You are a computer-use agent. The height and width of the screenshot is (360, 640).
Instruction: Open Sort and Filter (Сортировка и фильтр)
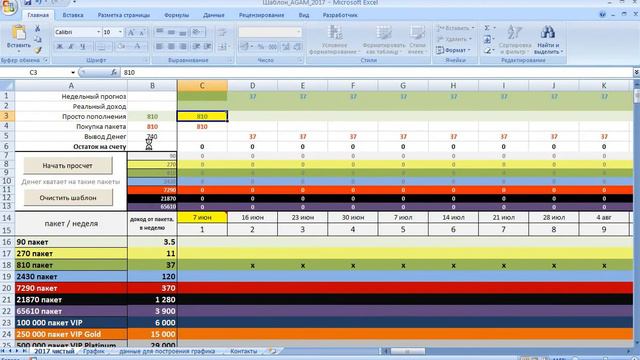[x=515, y=39]
